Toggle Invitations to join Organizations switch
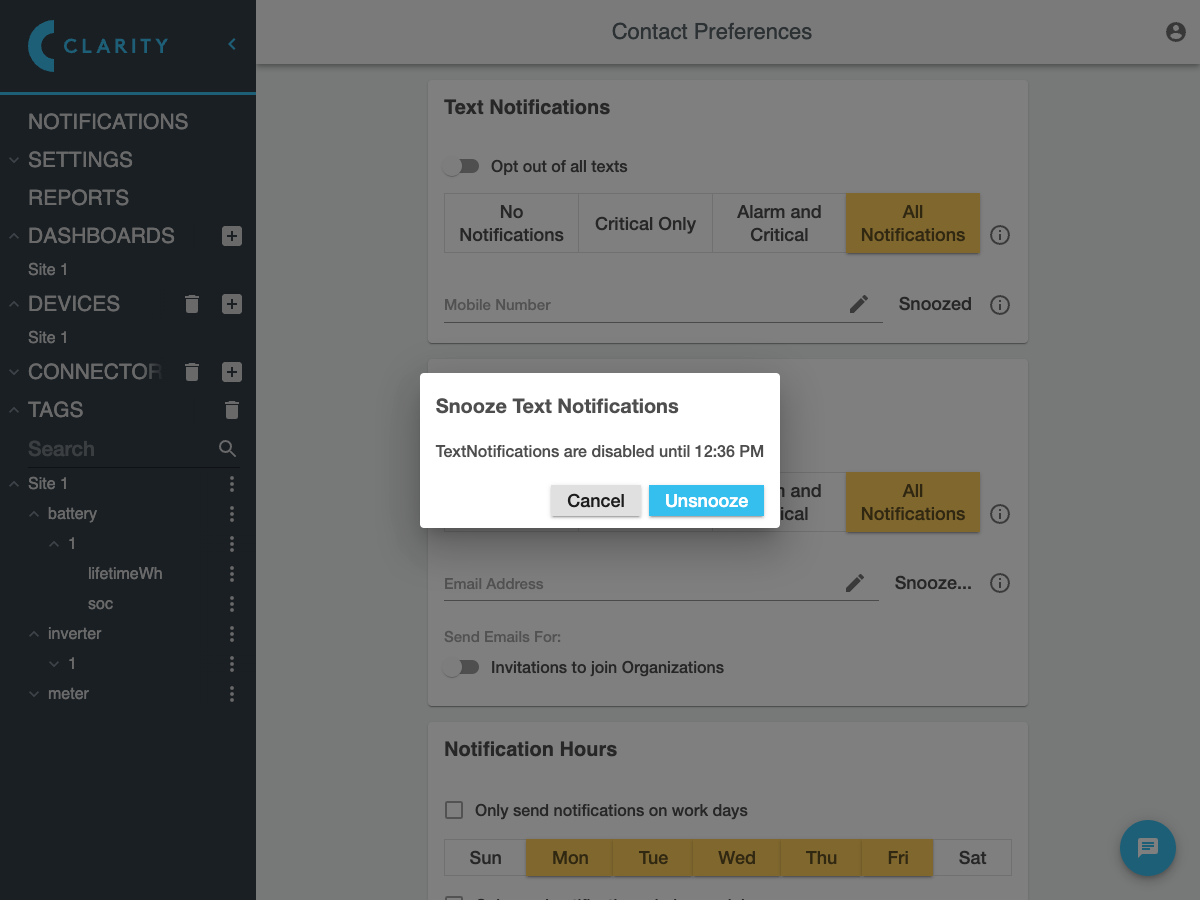1200x900 pixels. click(x=461, y=668)
